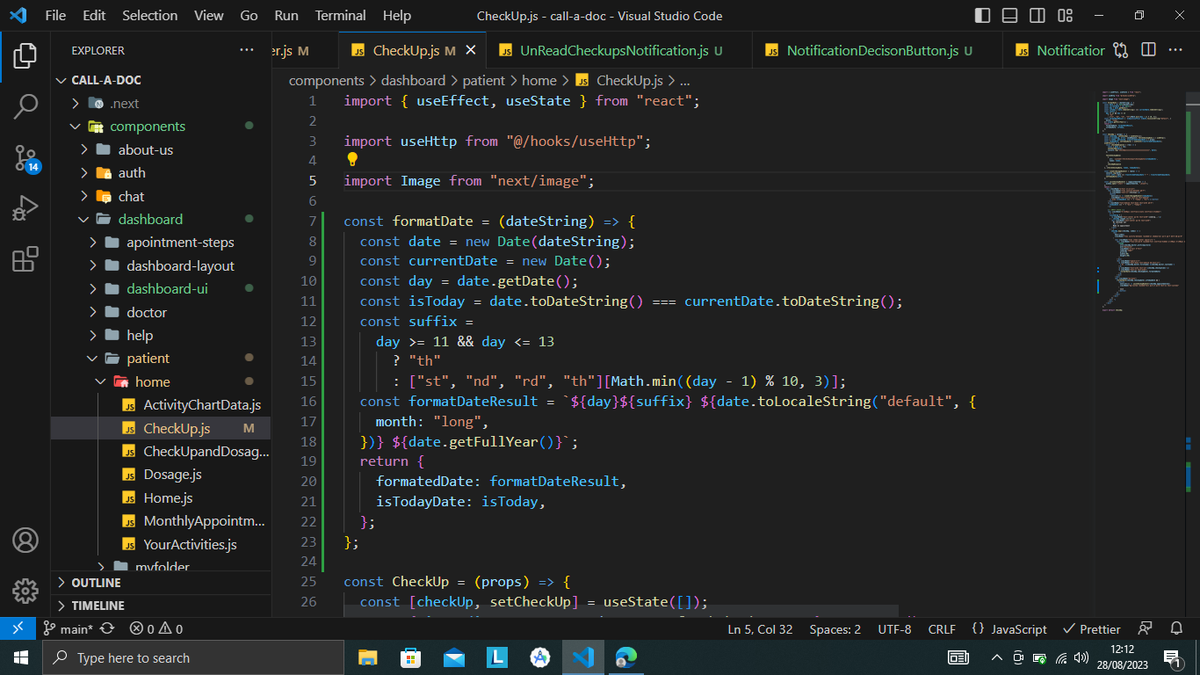Open the Extensions view
The image size is (1200, 675).
tap(25, 259)
